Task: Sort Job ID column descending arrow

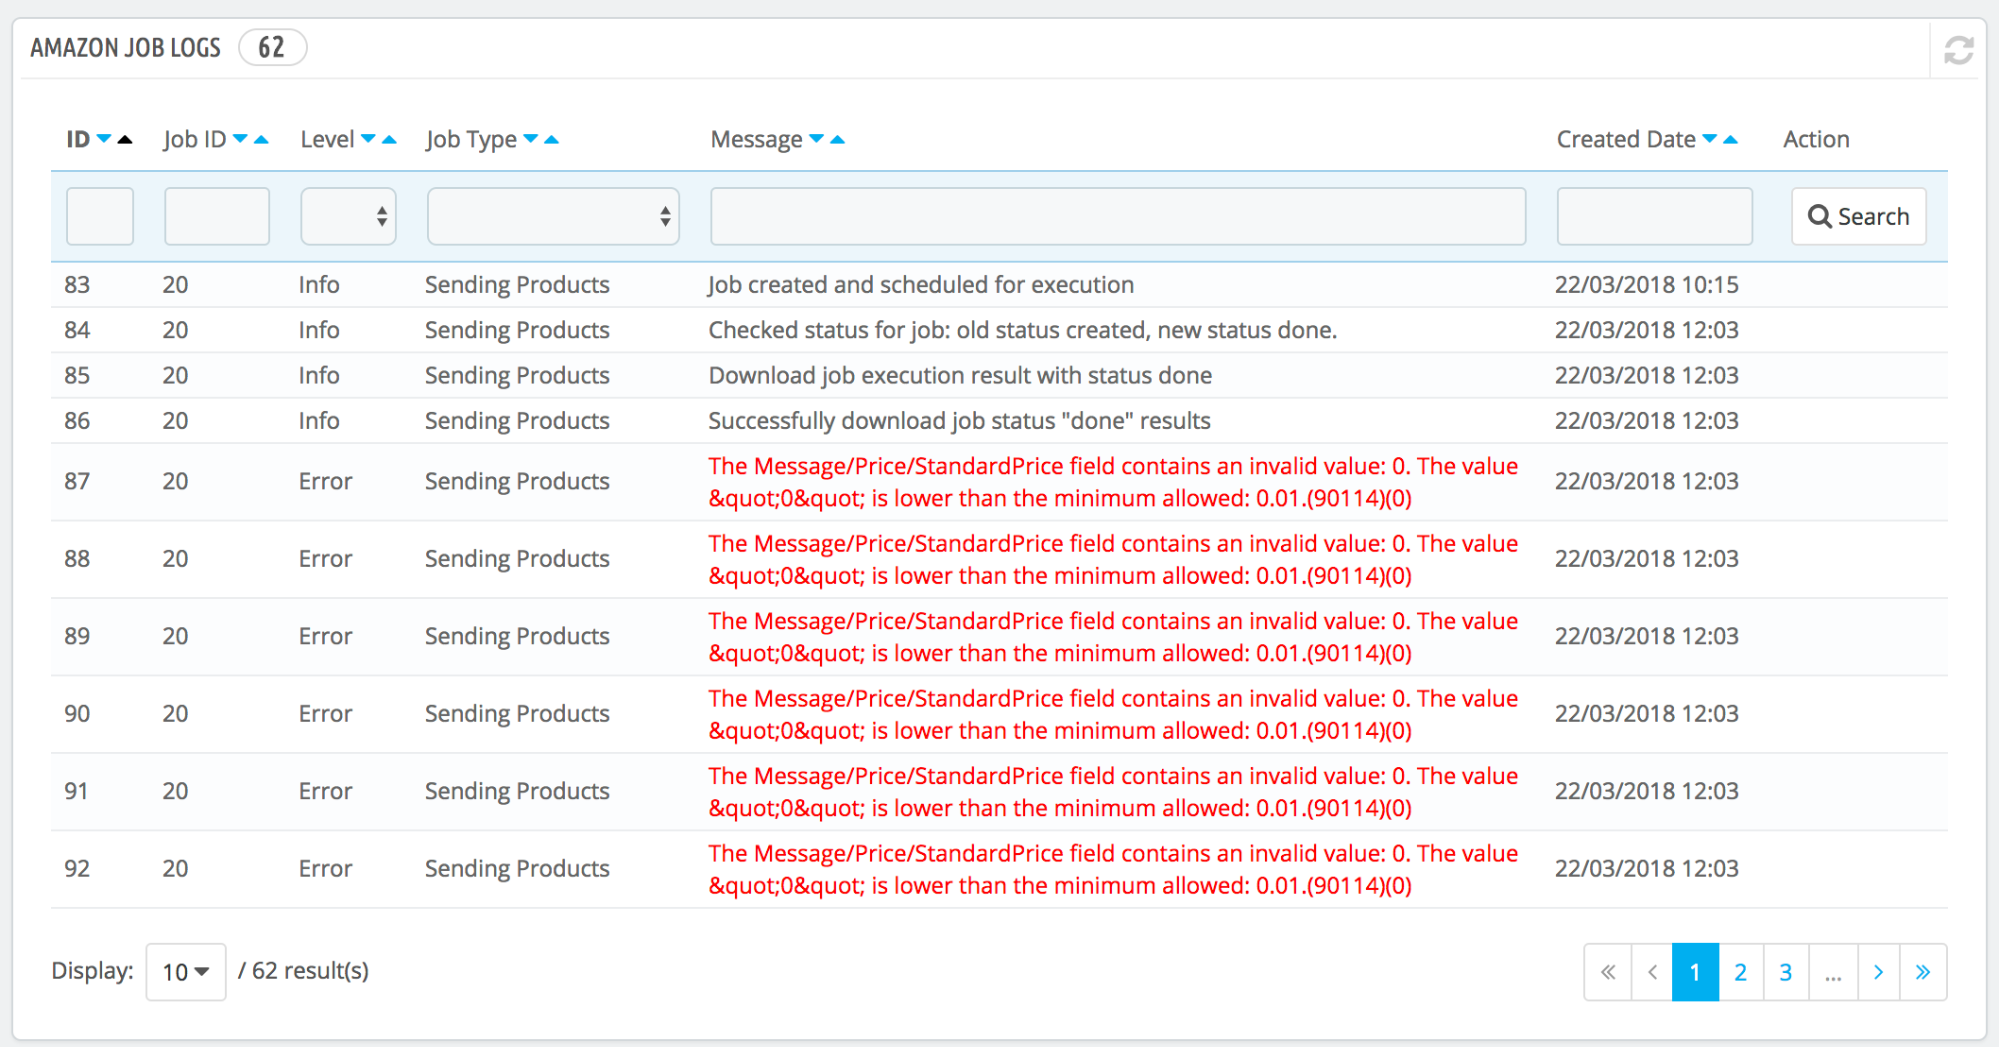Action: [240, 139]
